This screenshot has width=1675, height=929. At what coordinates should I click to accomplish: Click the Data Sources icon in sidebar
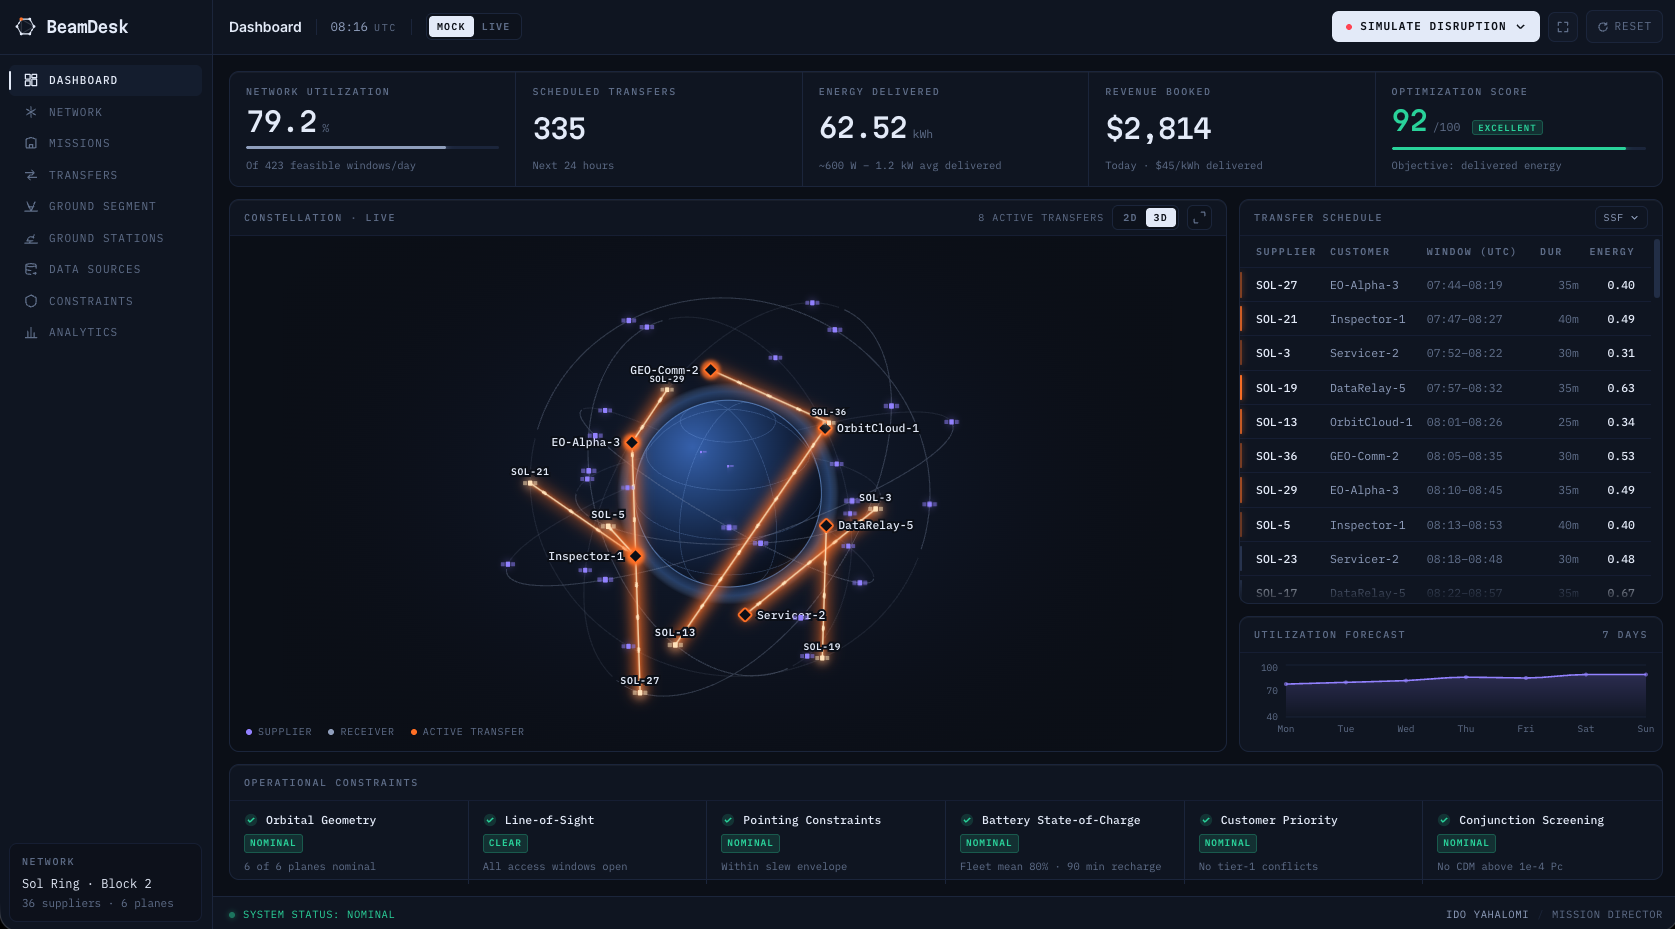click(x=31, y=269)
